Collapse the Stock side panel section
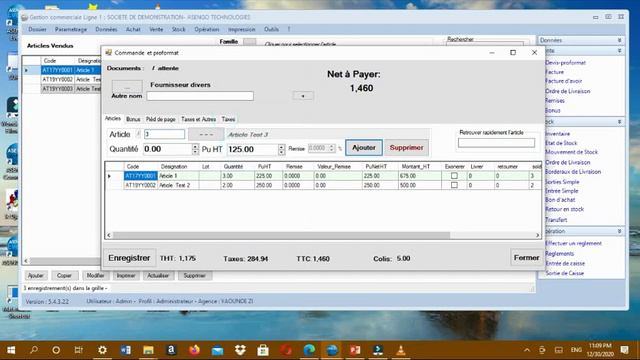This screenshot has width=640, height=360. point(619,122)
